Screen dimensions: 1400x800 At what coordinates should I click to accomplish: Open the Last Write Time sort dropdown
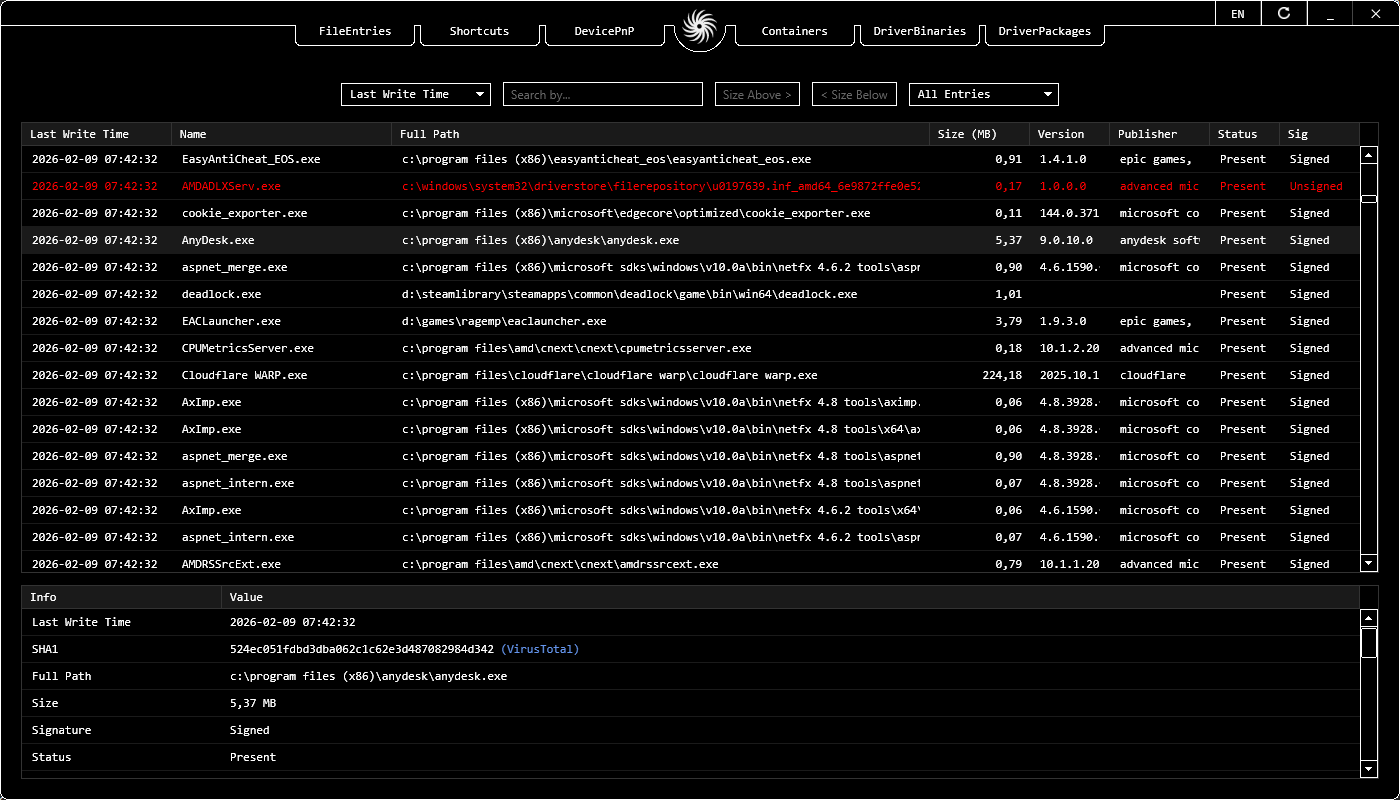[415, 93]
